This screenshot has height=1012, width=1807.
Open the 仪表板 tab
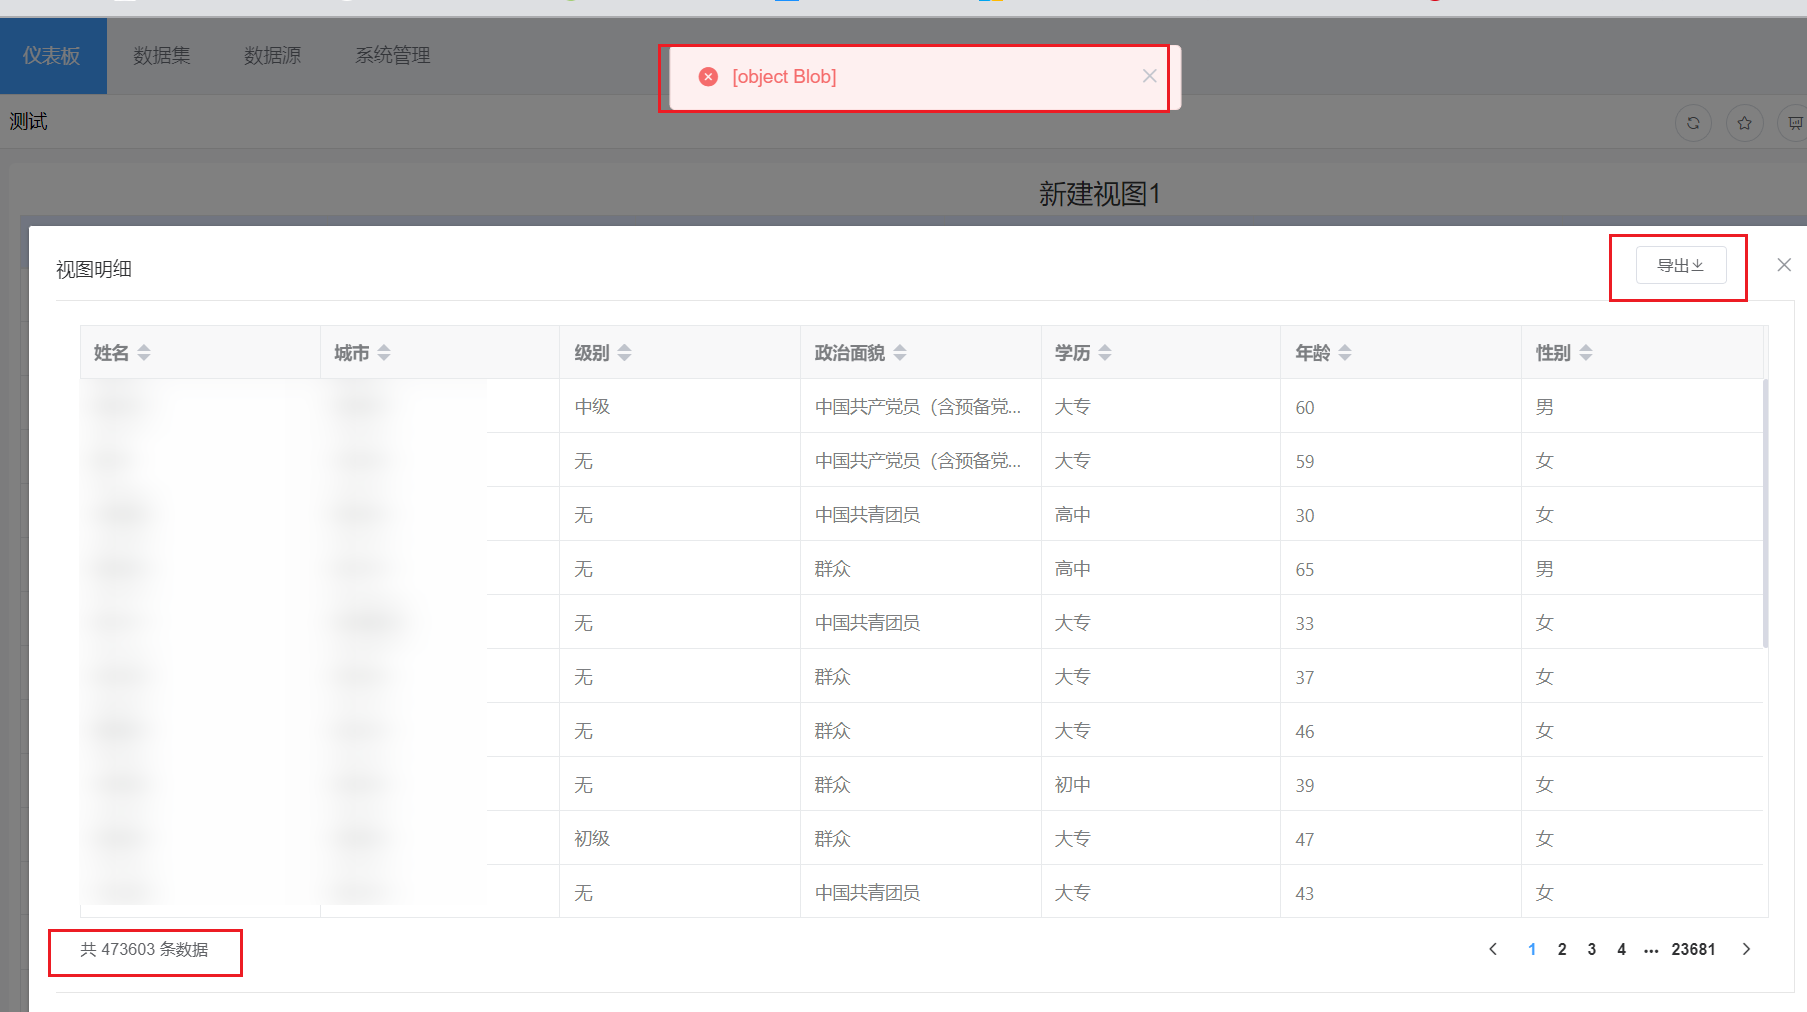pyautogui.click(x=52, y=56)
